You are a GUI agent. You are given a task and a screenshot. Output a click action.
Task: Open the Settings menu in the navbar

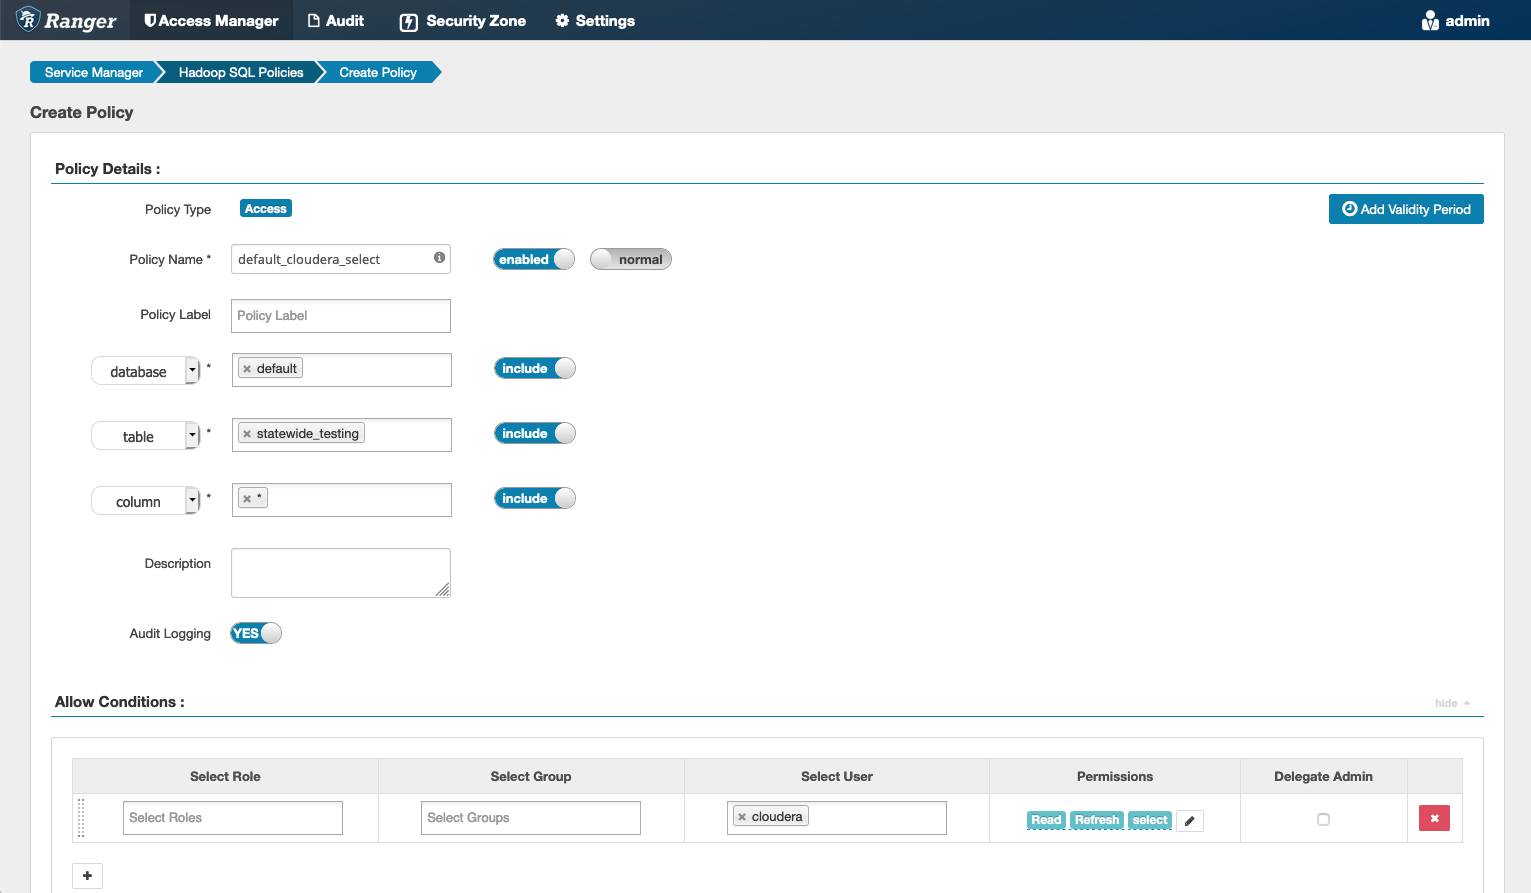(x=595, y=20)
